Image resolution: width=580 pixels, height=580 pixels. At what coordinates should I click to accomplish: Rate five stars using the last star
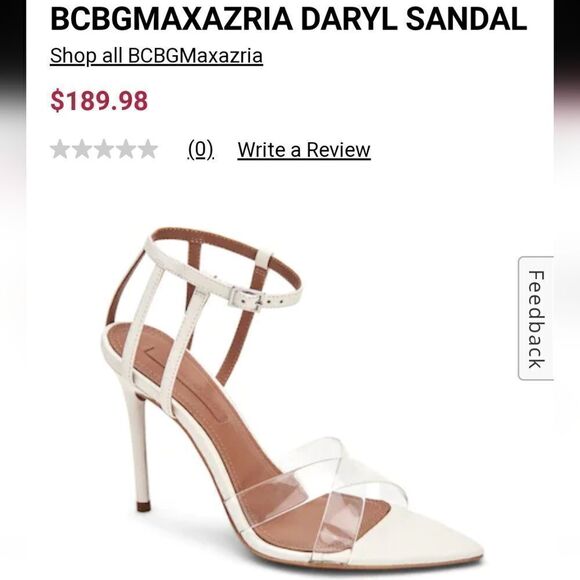tap(148, 149)
